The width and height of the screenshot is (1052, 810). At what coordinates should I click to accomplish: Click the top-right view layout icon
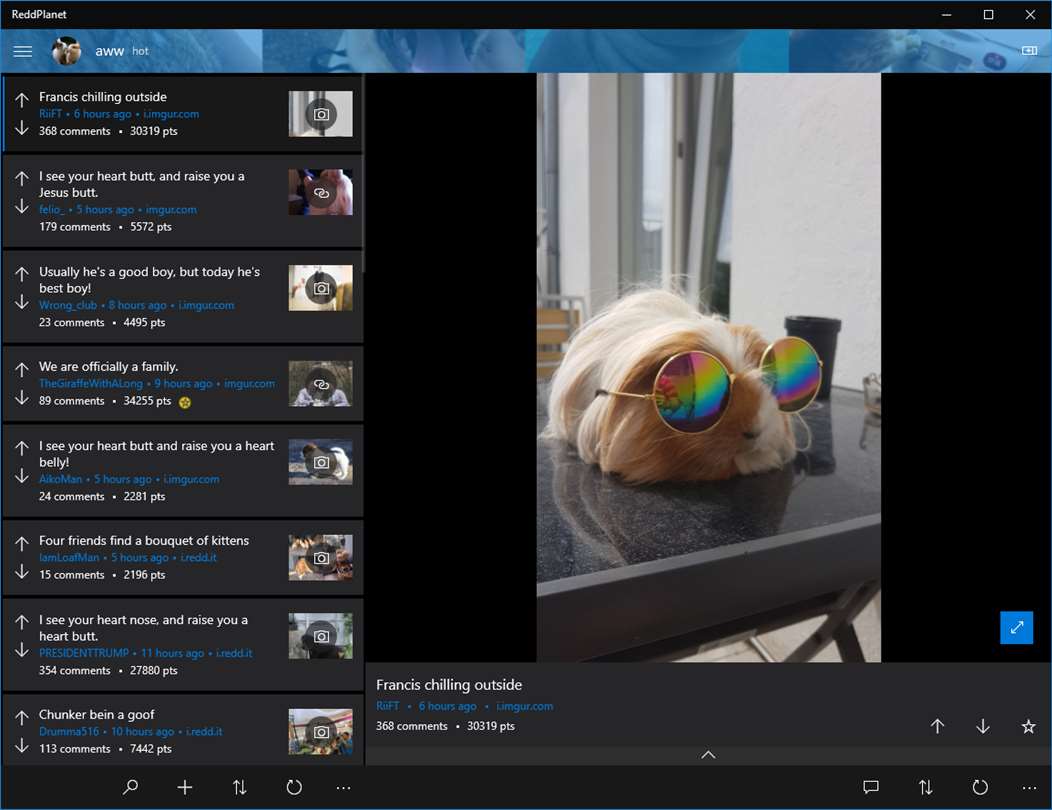coord(1029,50)
